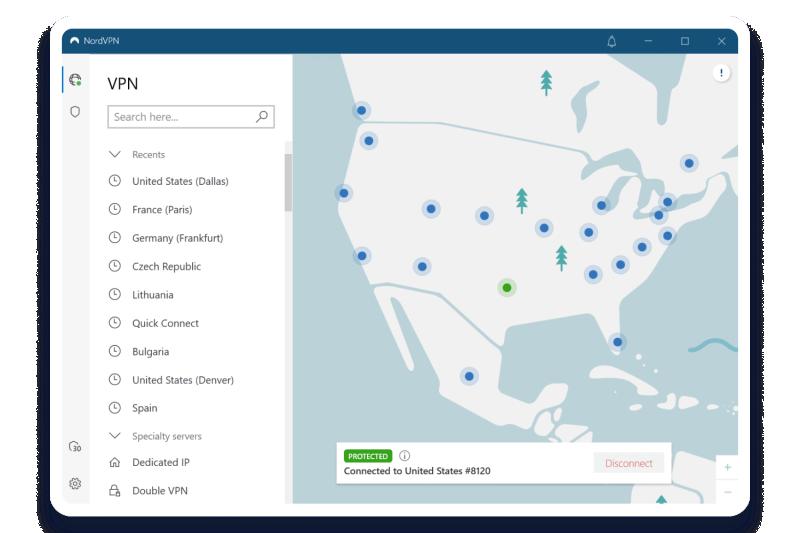
Task: Connect to France (Paris) recent
Action: [x=162, y=210]
